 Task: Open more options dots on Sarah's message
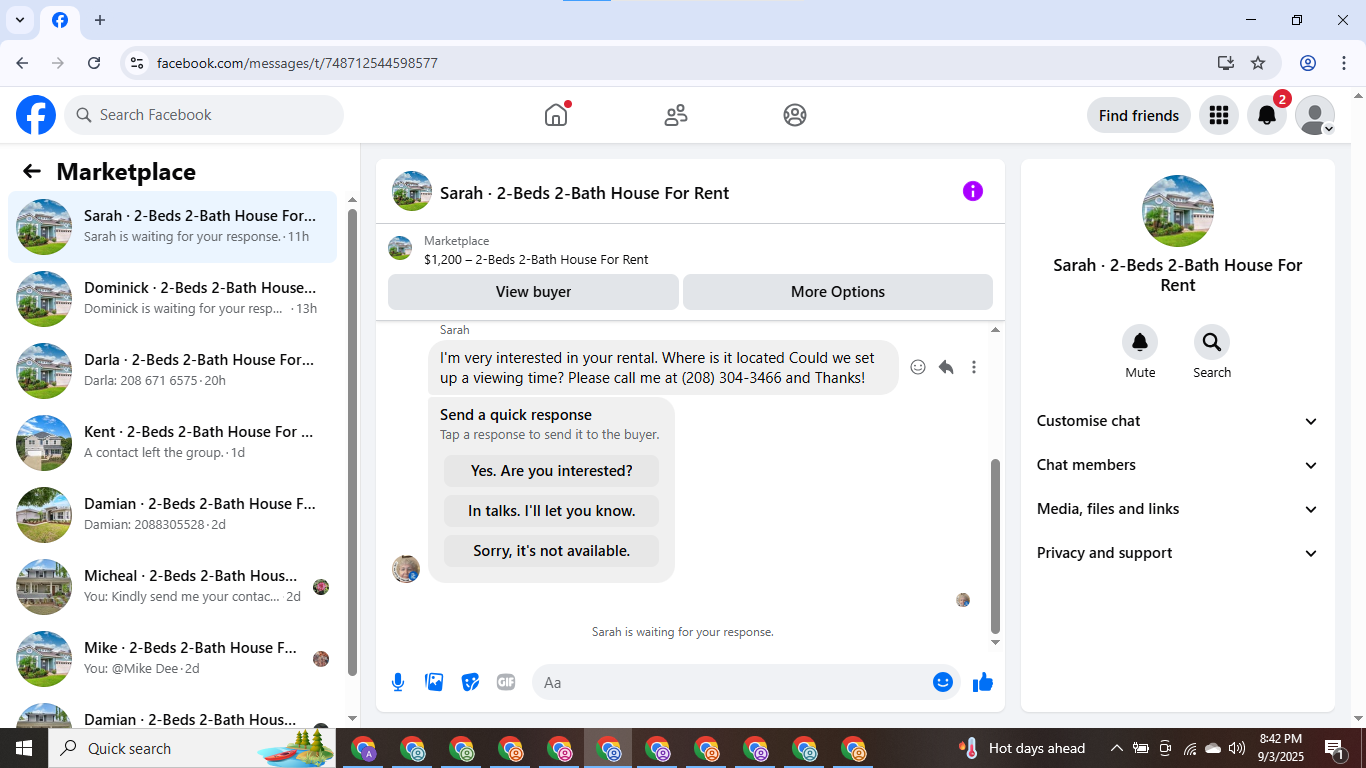click(x=974, y=367)
